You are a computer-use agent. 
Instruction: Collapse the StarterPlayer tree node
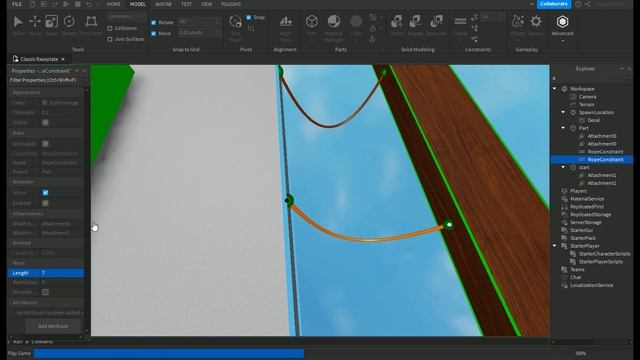click(555, 246)
